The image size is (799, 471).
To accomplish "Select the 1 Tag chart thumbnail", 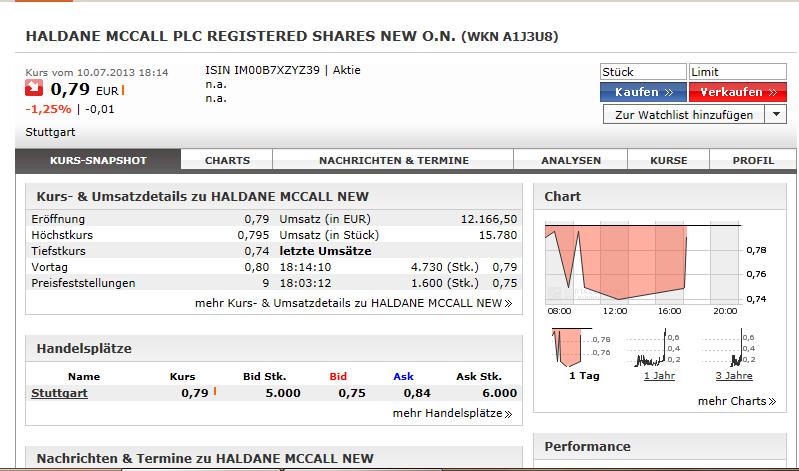I will (x=585, y=350).
